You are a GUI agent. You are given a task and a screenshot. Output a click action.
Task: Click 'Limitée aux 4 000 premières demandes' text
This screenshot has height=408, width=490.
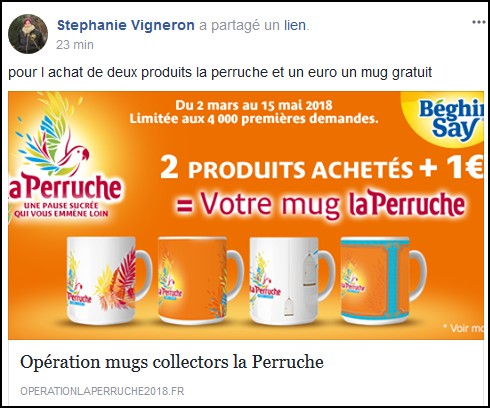(x=254, y=119)
